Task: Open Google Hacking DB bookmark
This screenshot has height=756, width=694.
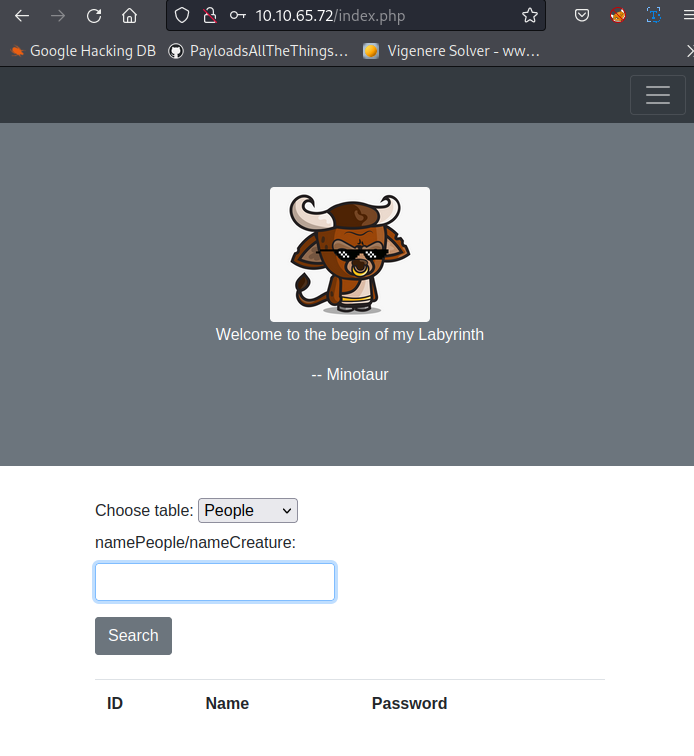Action: click(x=84, y=51)
